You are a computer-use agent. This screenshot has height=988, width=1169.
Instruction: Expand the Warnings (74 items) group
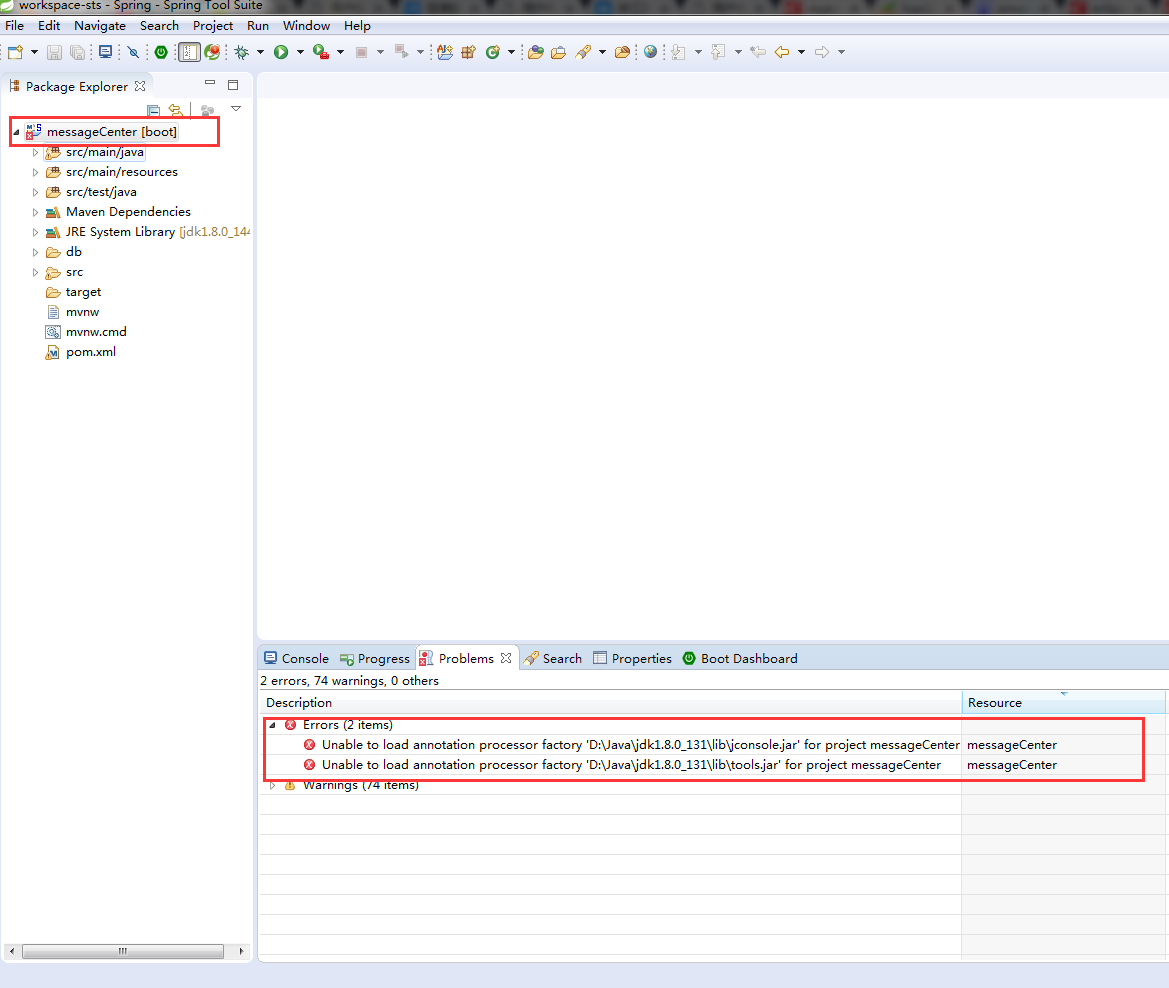[x=273, y=786]
